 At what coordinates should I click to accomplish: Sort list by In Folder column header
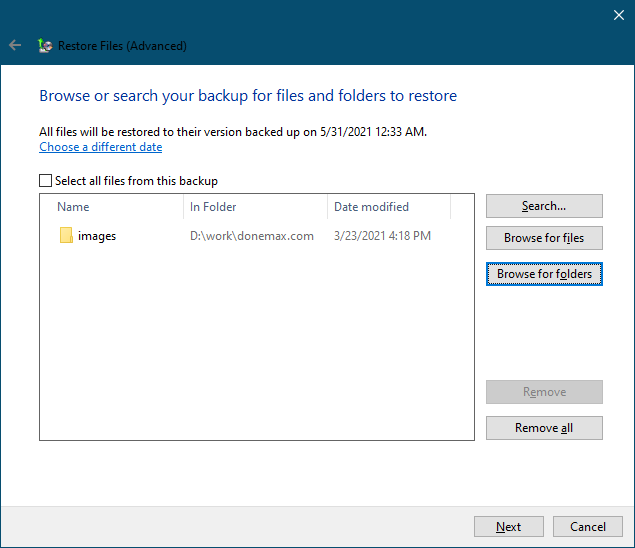coord(255,207)
